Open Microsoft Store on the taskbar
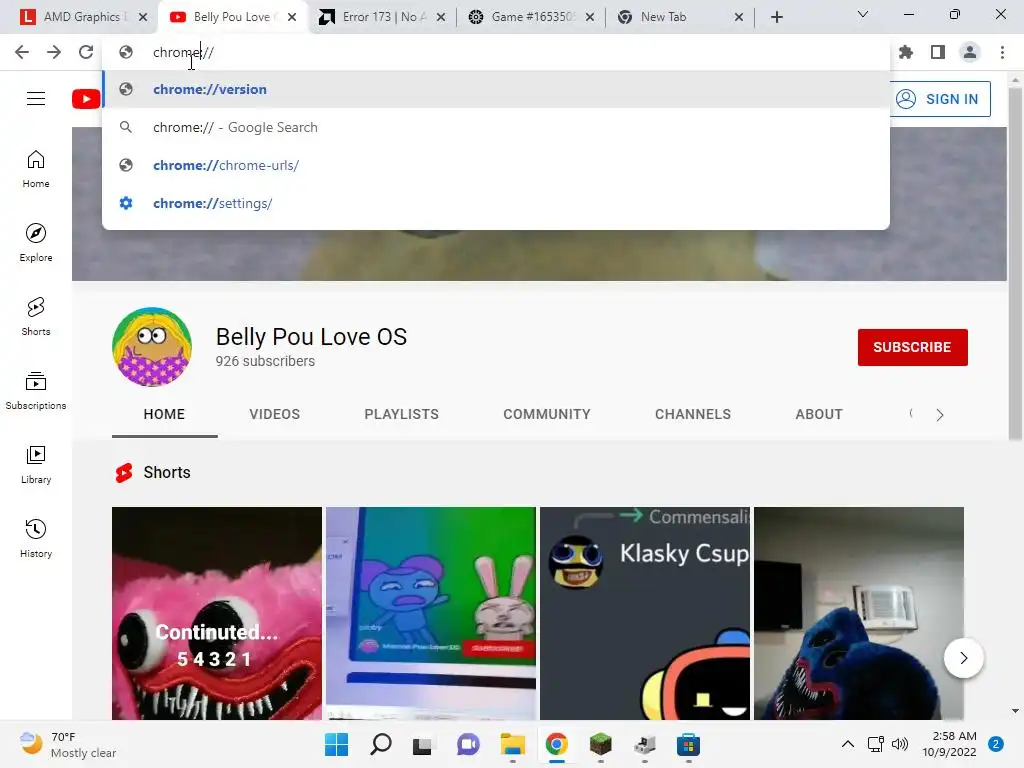 pyautogui.click(x=688, y=744)
